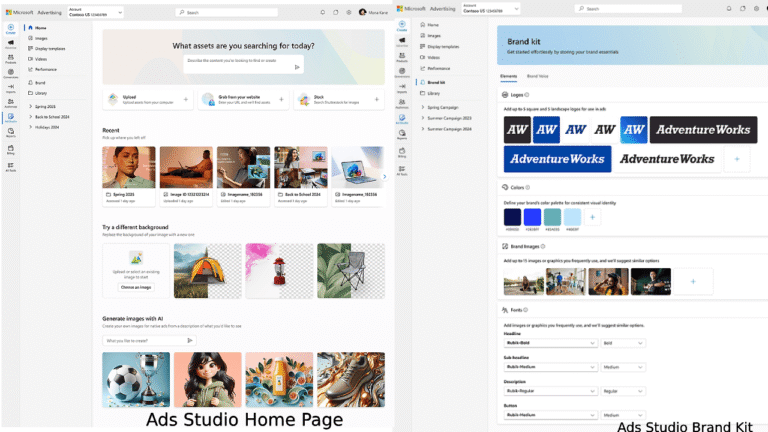The image size is (768, 432).
Task: Click send arrow beside 'What you like to create?'
Action: point(190,340)
